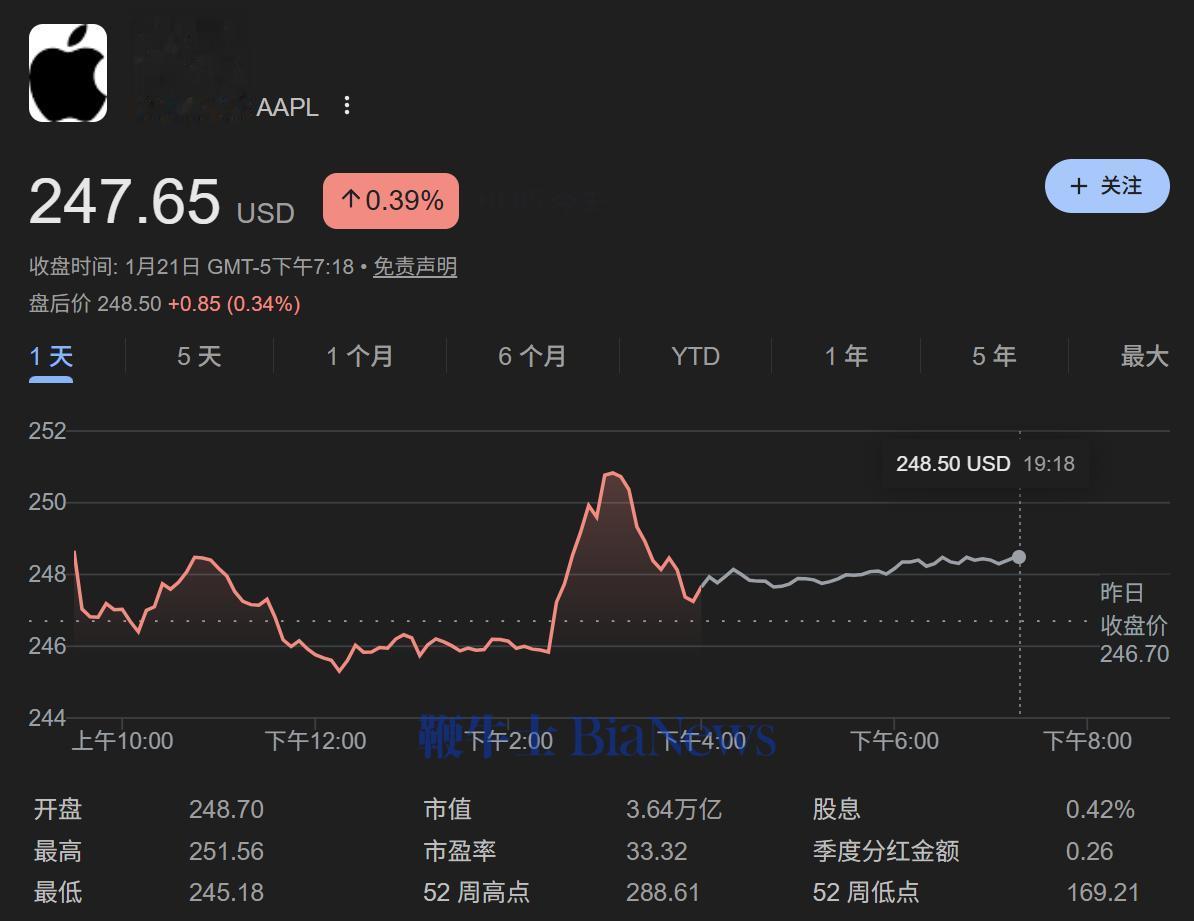The height and width of the screenshot is (921, 1194).
Task: Click the chart marker dot at 19:18
Action: click(x=1019, y=557)
